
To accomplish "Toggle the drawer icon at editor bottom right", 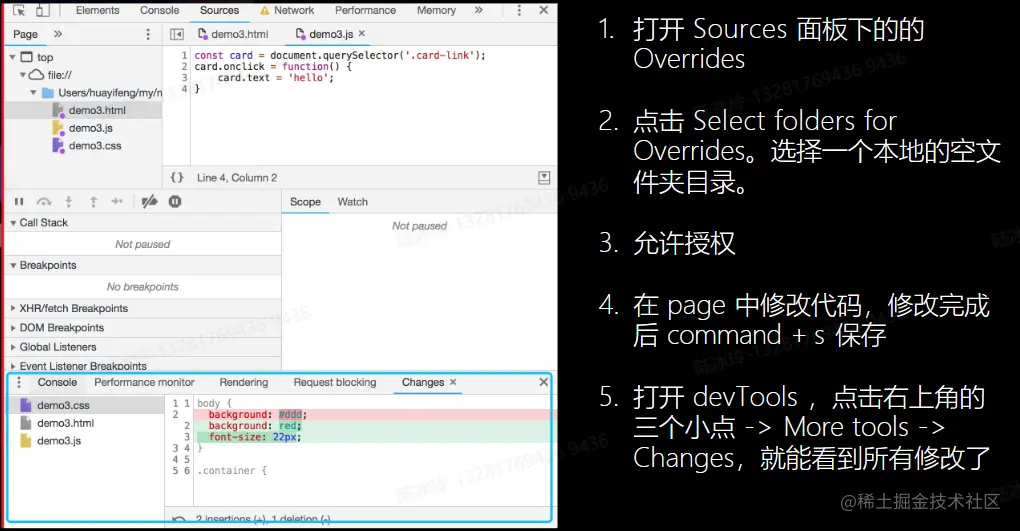I will point(544,177).
